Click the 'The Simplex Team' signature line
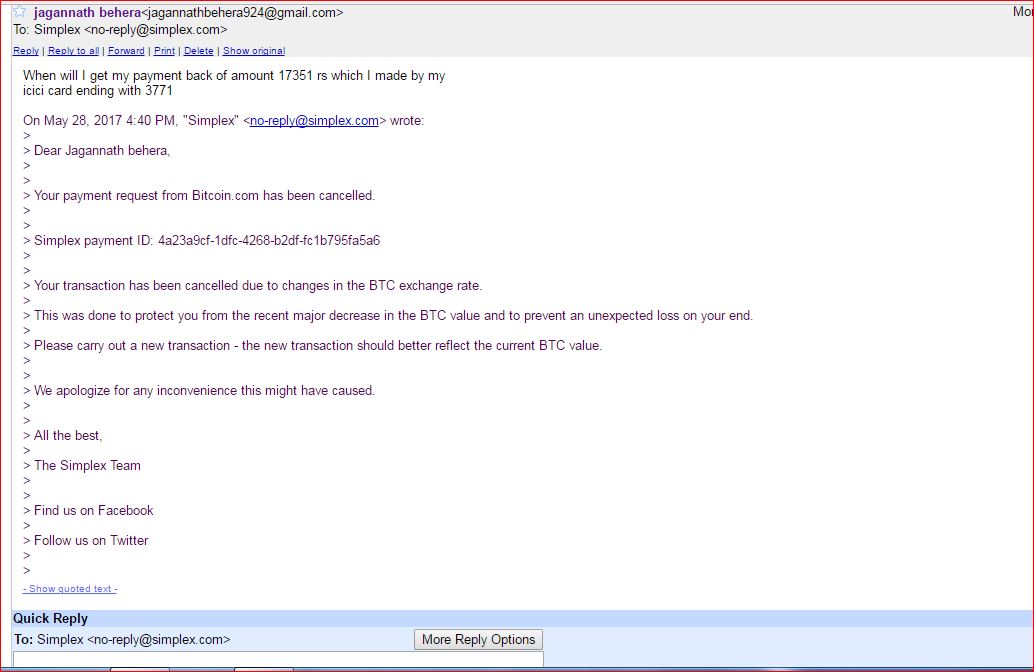The image size is (1034, 672). tap(87, 466)
